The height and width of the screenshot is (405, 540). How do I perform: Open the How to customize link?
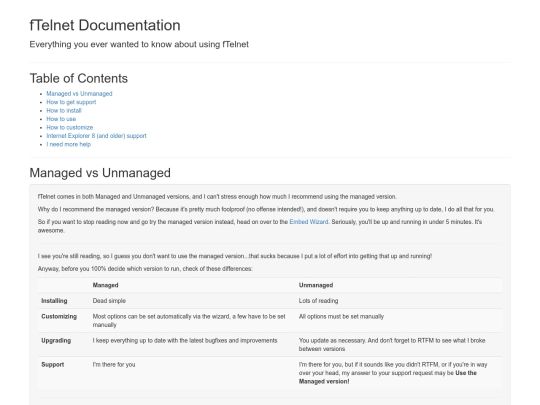pos(70,127)
